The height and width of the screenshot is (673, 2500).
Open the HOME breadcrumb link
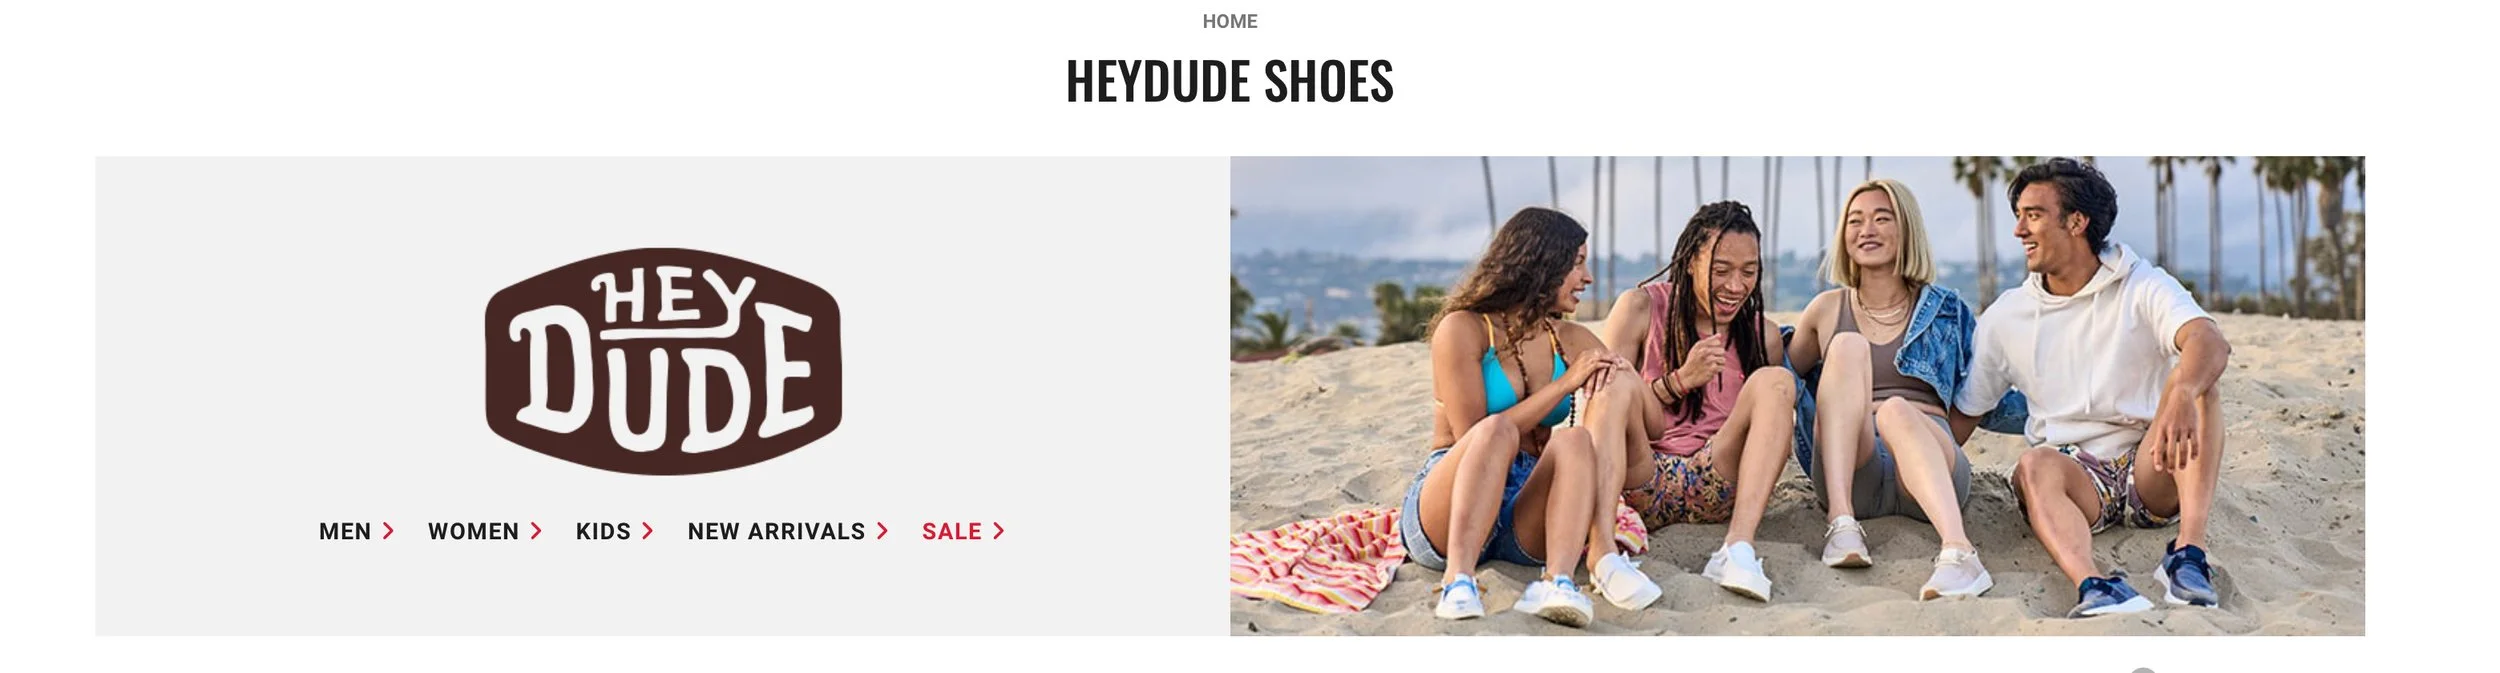point(1229,21)
